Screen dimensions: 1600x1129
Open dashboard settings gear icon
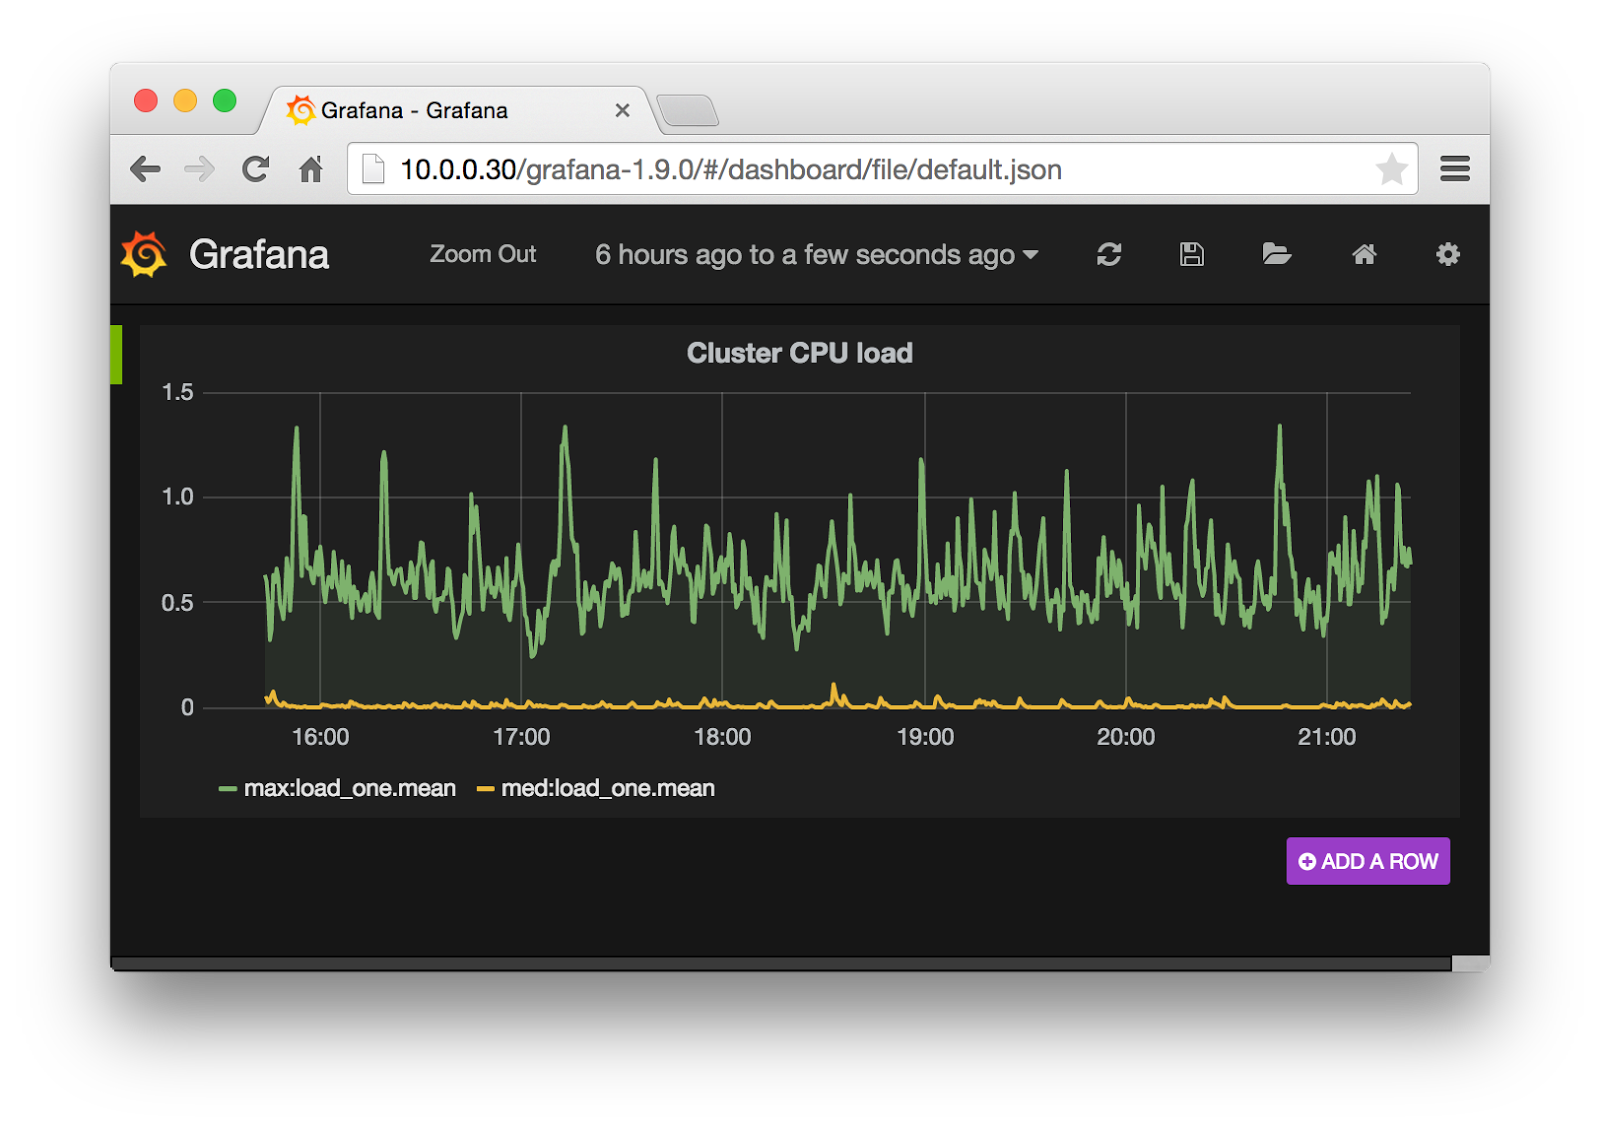click(x=1447, y=254)
